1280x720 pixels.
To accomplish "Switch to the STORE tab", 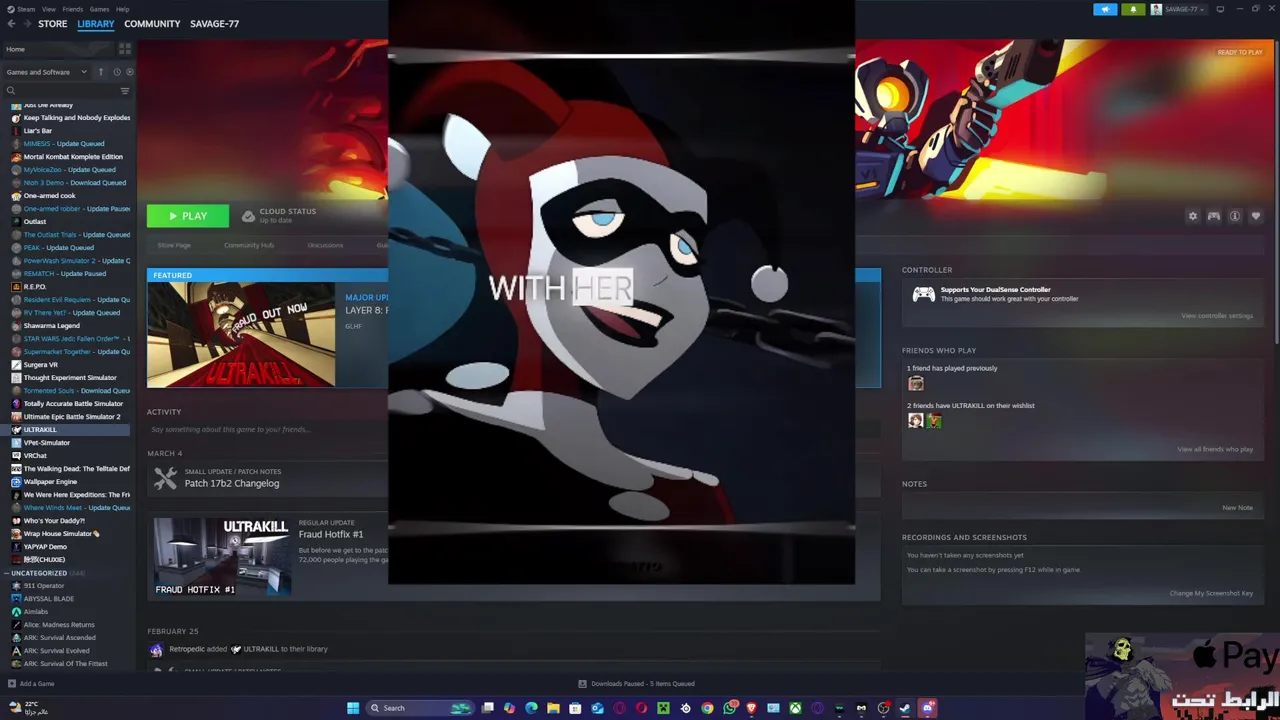I will (x=52, y=23).
